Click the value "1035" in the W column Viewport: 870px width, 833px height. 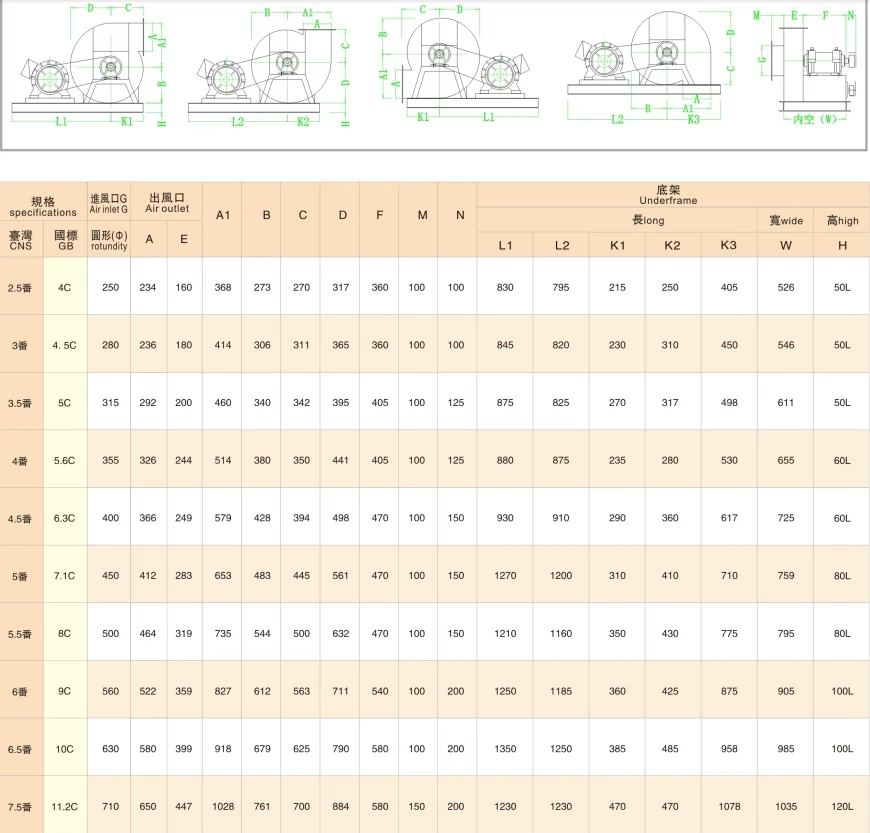(x=786, y=806)
